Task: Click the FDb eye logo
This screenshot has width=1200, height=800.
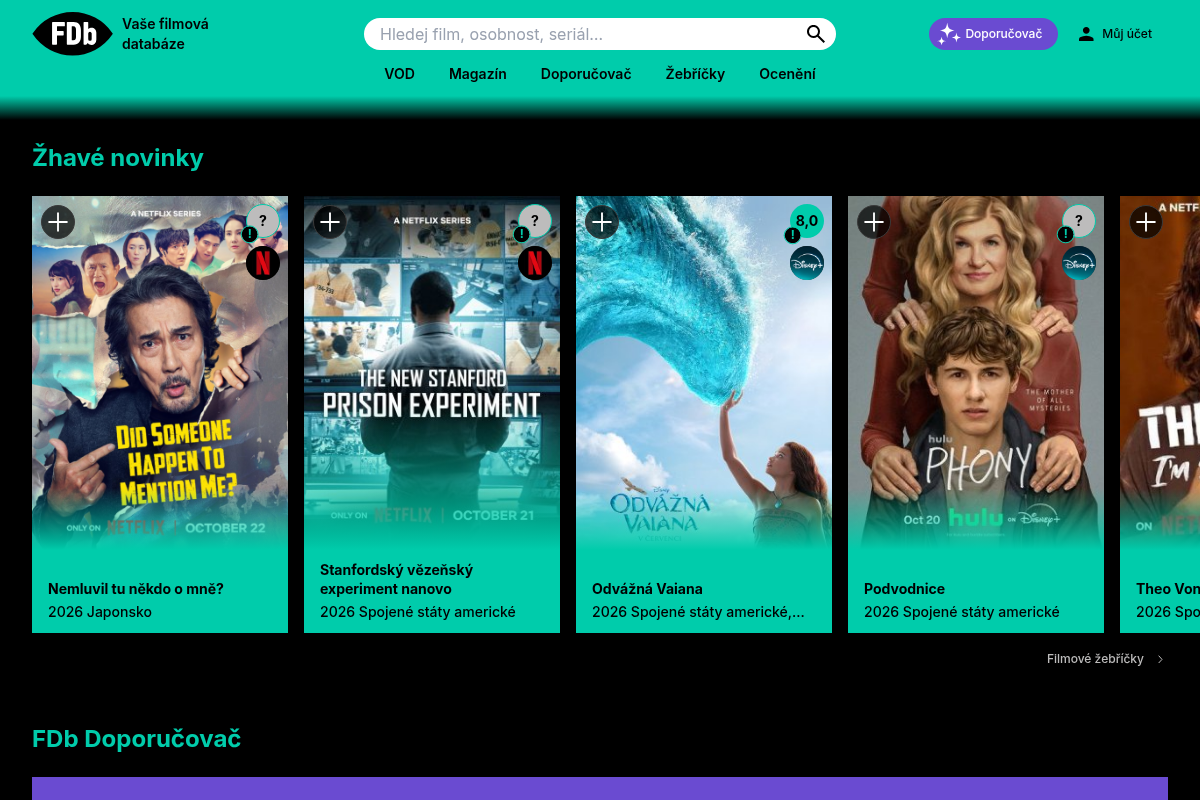Action: (73, 34)
